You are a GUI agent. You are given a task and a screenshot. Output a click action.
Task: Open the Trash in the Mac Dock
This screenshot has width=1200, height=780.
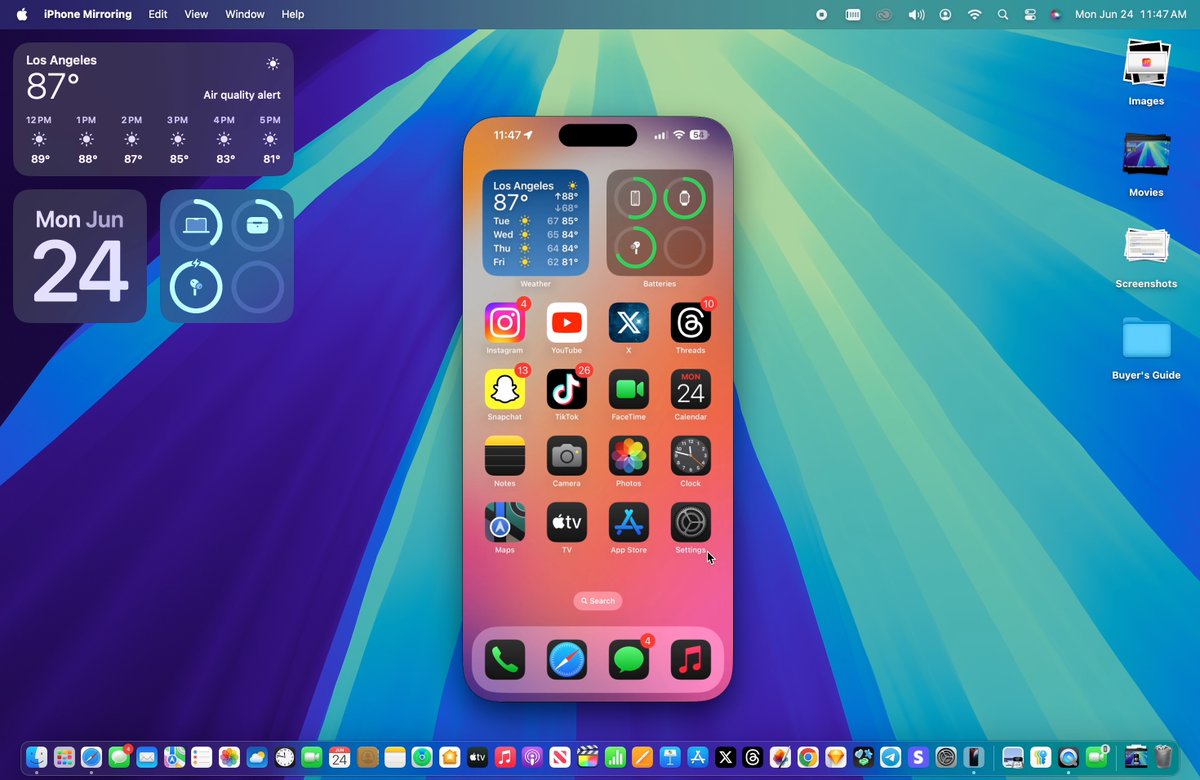pyautogui.click(x=1163, y=757)
